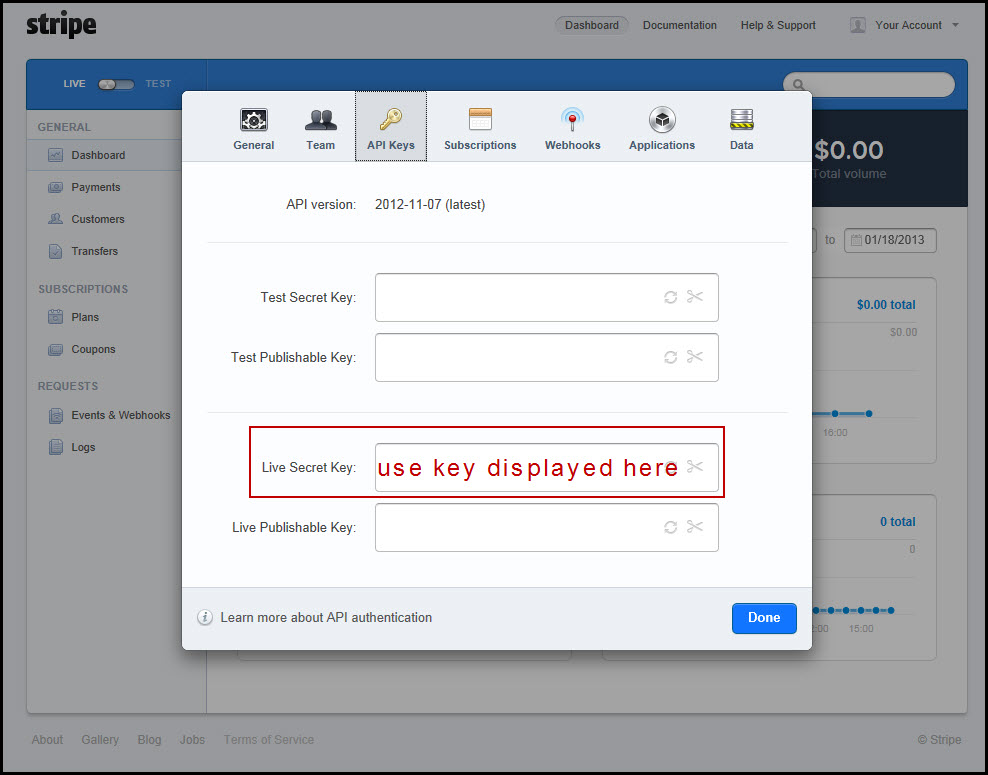Click the account avatar icon
Viewport: 988px width, 775px height.
(858, 25)
